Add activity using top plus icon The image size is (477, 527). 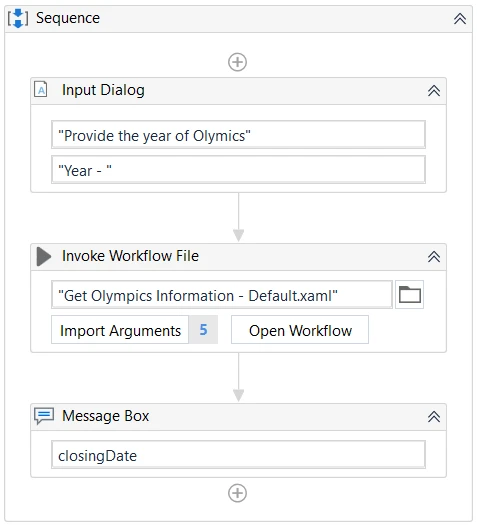pyautogui.click(x=238, y=62)
